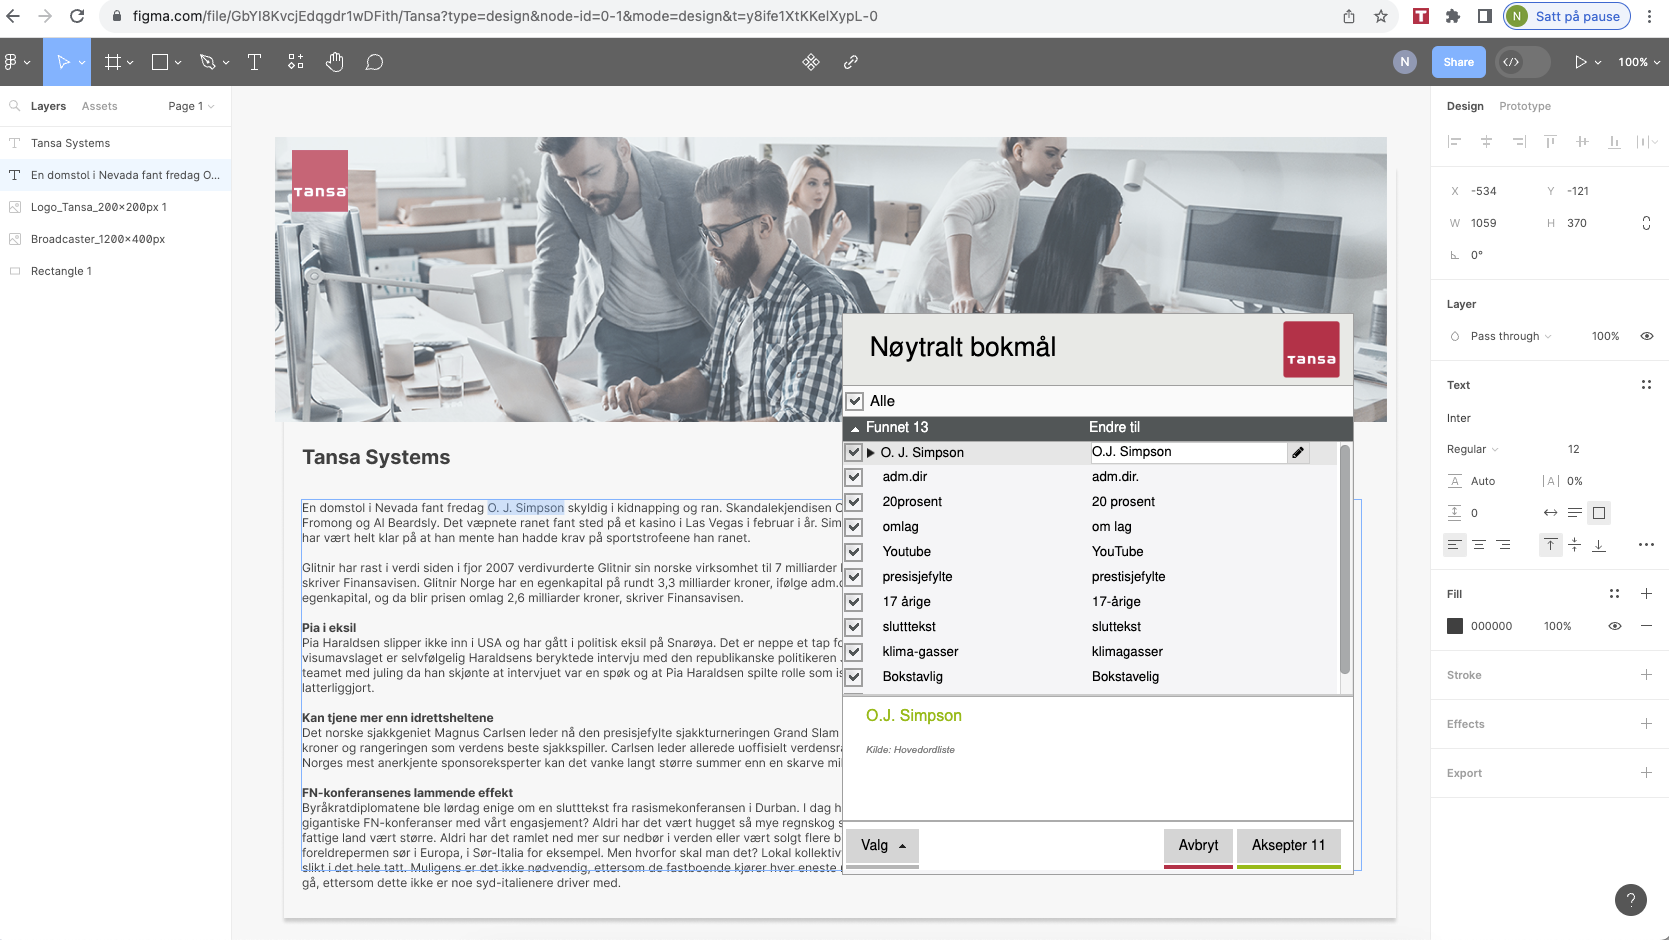The width and height of the screenshot is (1669, 940).
Task: Toggle Dev Mode switch
Action: [x=1523, y=62]
